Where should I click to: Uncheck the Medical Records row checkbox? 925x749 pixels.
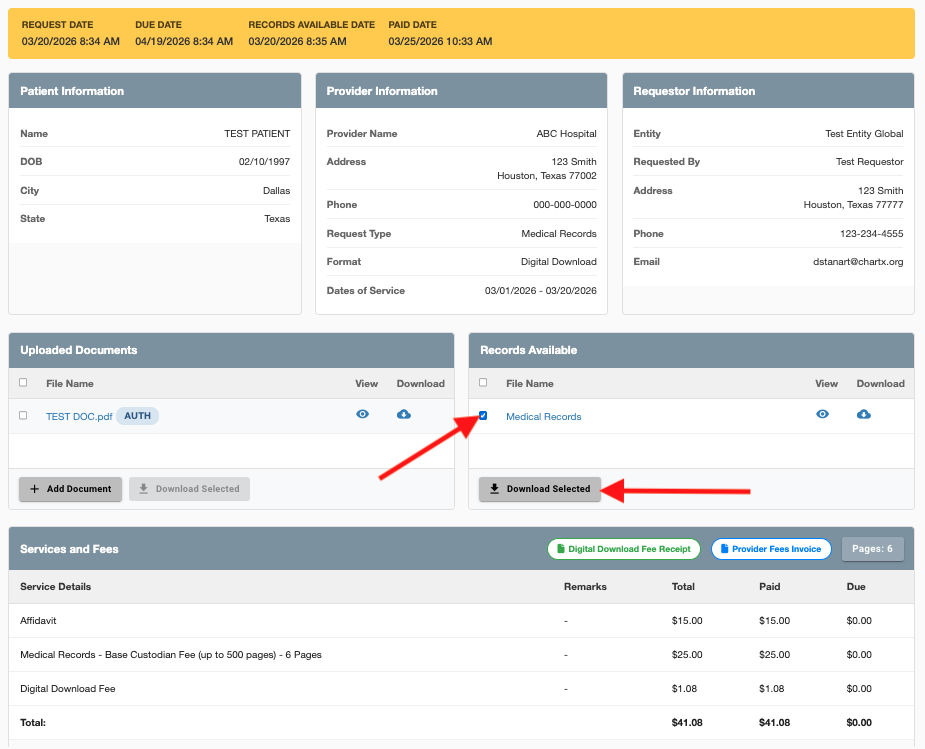pyautogui.click(x=483, y=415)
